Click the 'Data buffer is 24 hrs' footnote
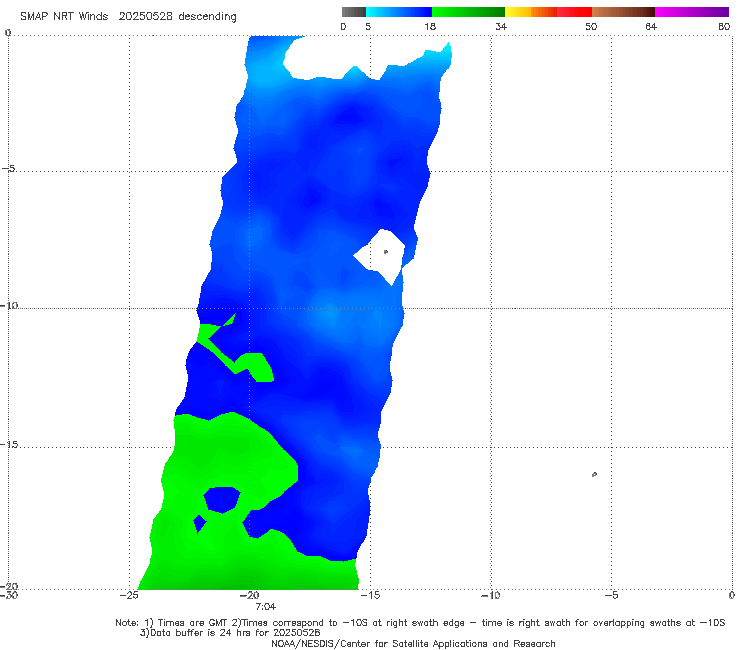The width and height of the screenshot is (740, 650). (x=230, y=633)
